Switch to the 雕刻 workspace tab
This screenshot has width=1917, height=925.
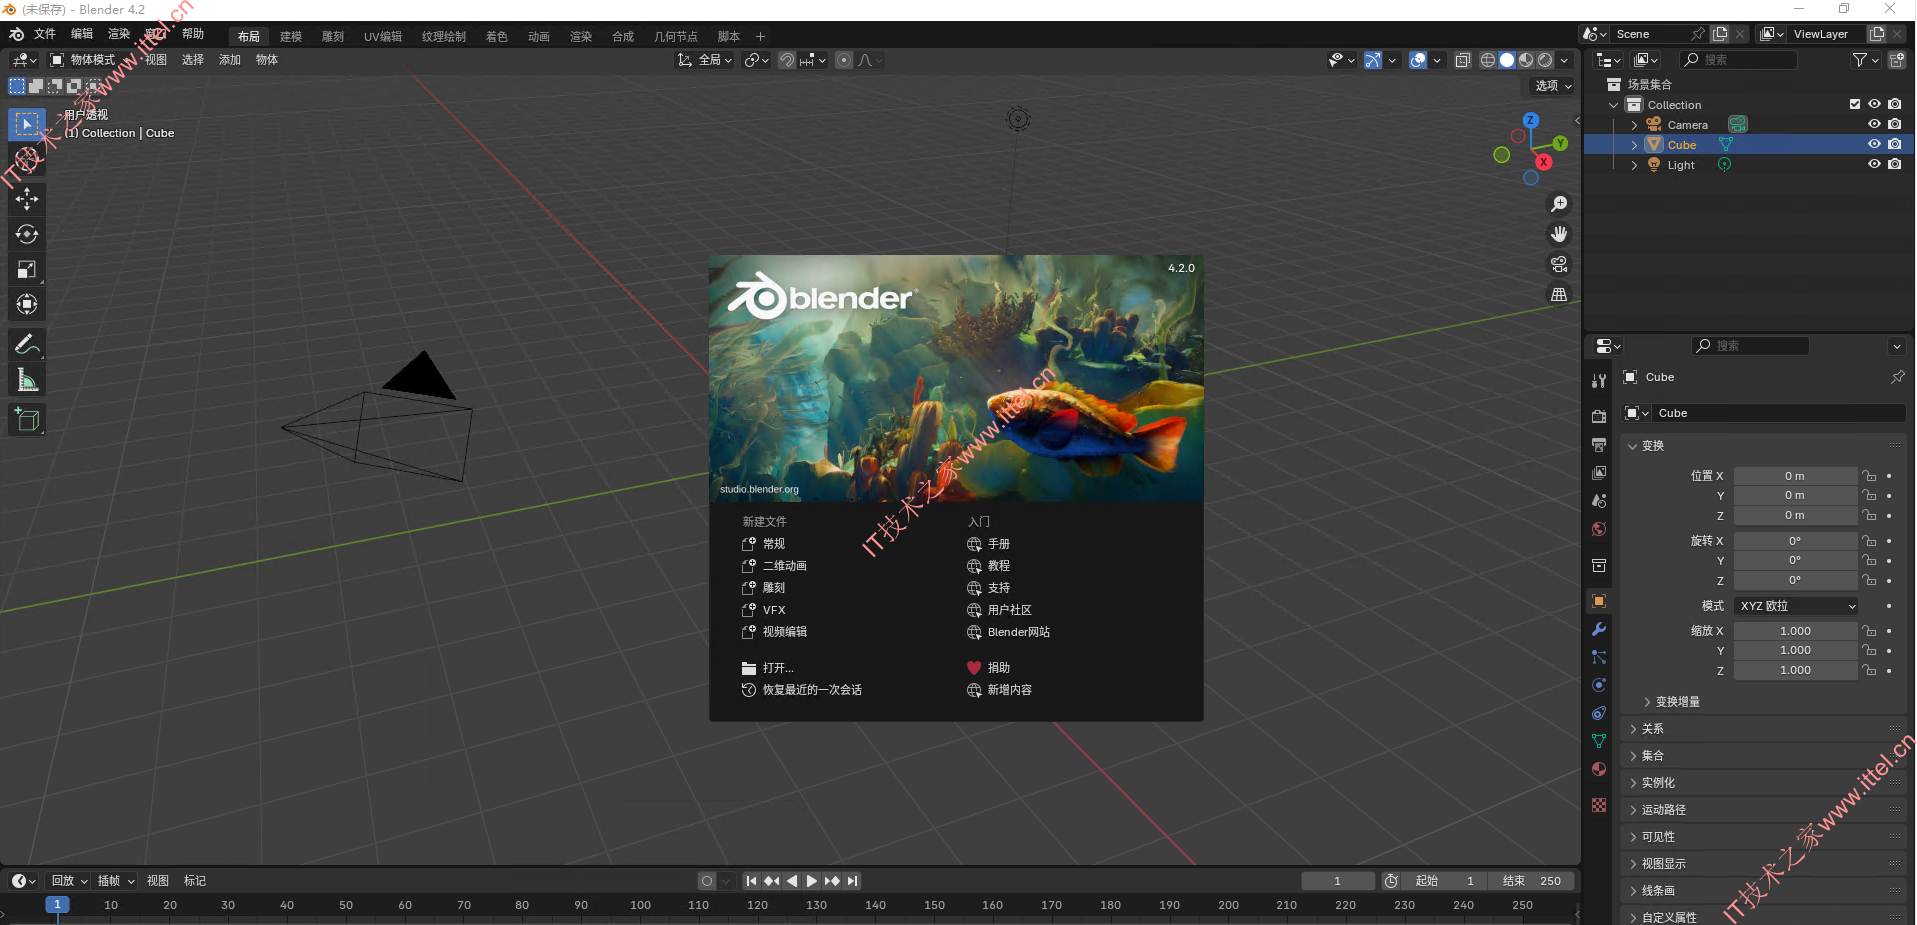point(333,36)
